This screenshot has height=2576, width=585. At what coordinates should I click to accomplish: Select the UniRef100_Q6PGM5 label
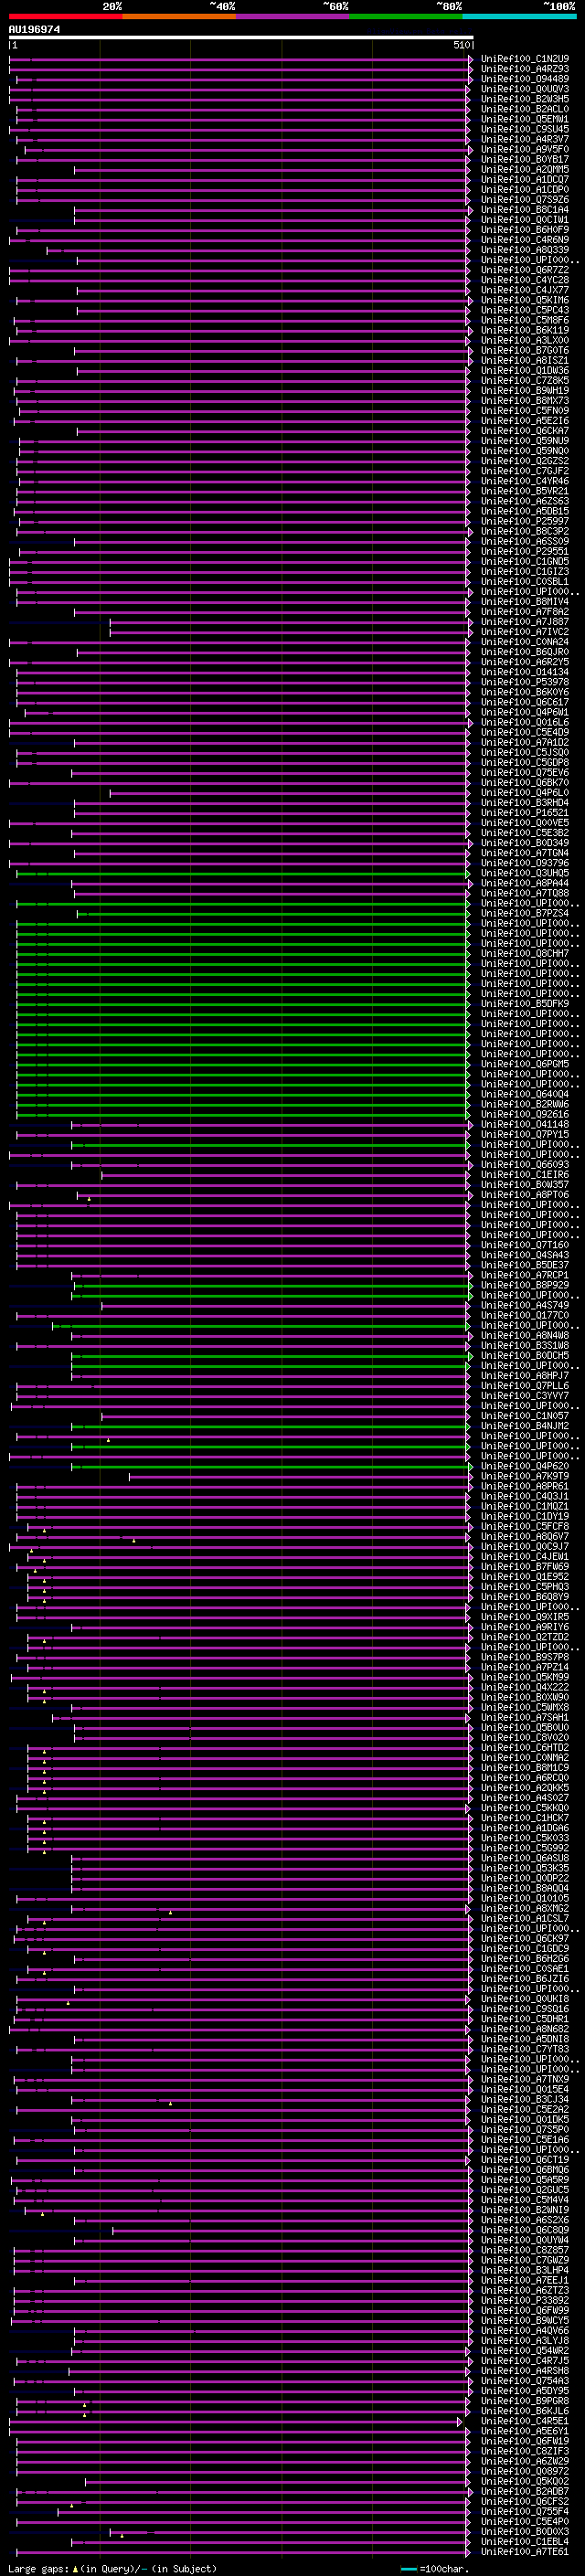pos(525,1064)
